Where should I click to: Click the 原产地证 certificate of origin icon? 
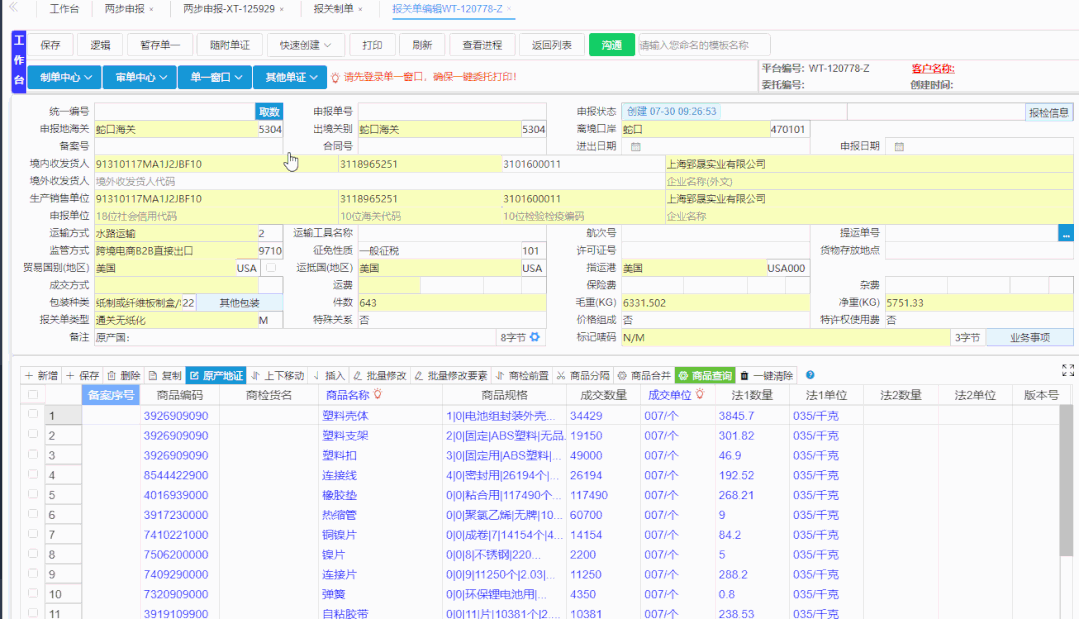pos(218,376)
